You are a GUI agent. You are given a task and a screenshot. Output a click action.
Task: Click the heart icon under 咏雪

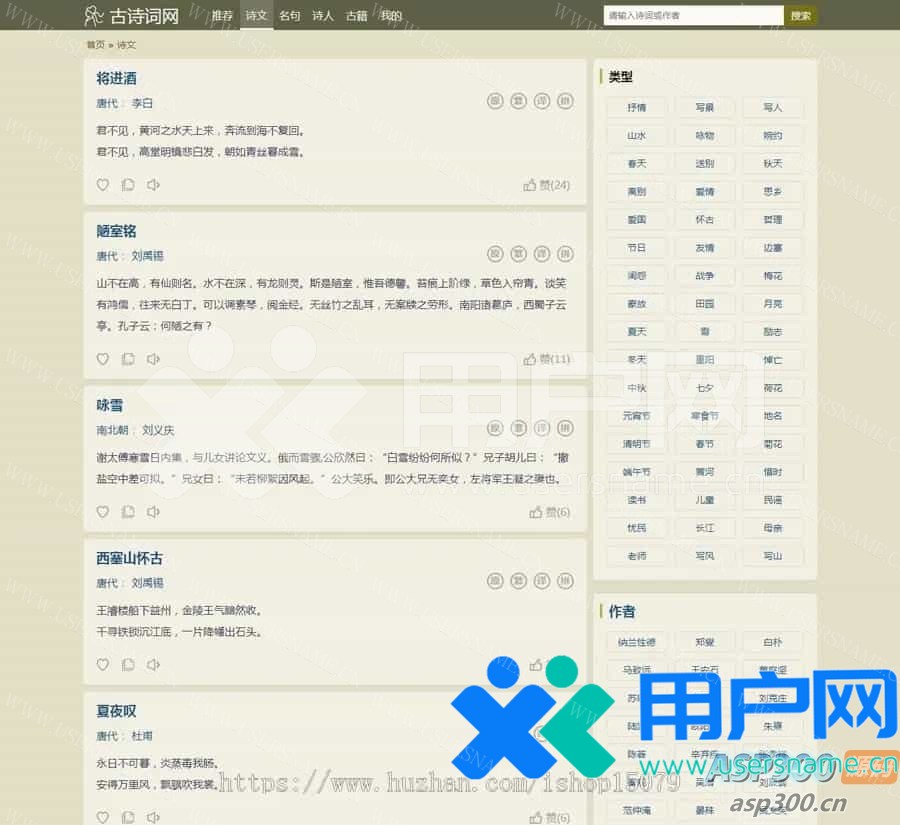click(102, 512)
